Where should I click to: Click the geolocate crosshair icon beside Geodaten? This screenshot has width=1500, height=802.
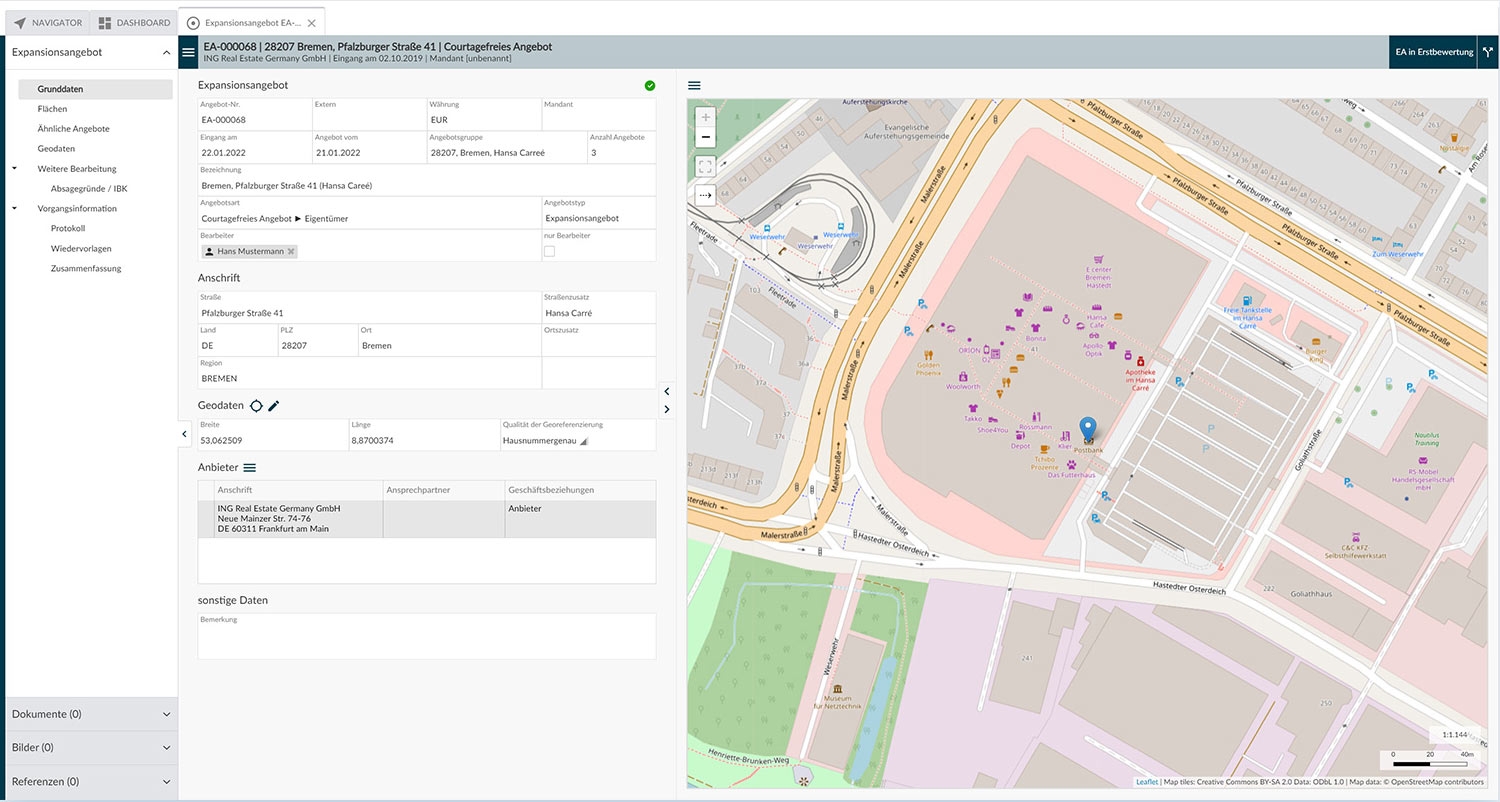[256, 406]
